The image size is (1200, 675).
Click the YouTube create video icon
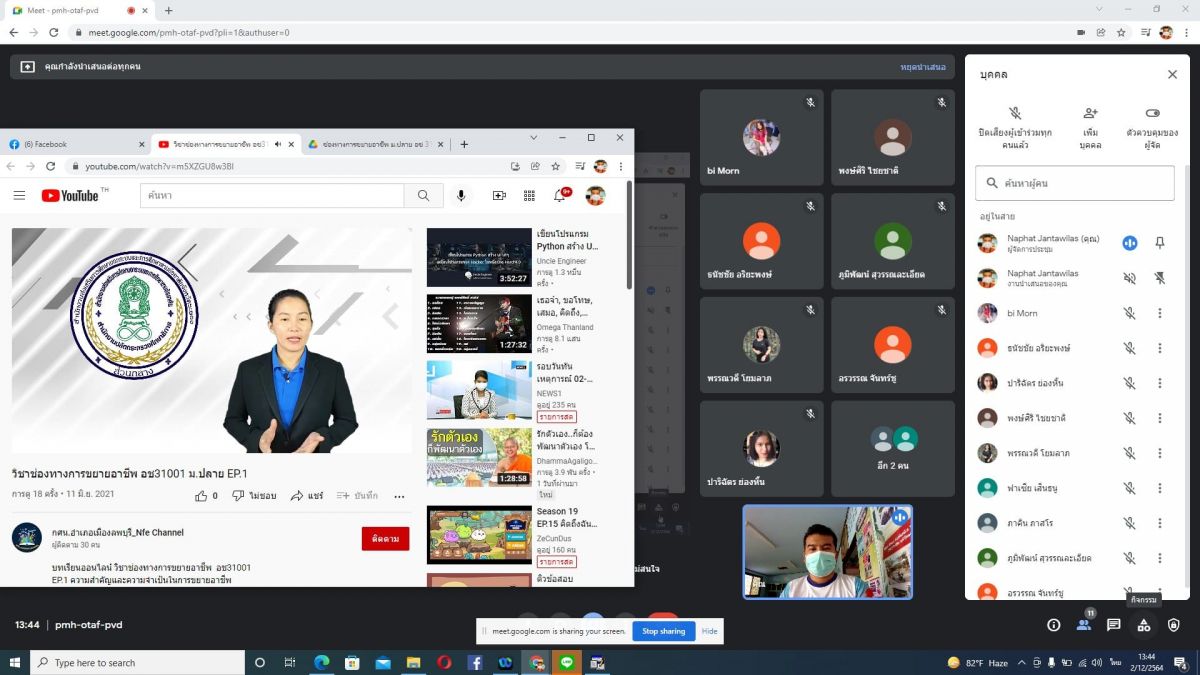point(499,196)
